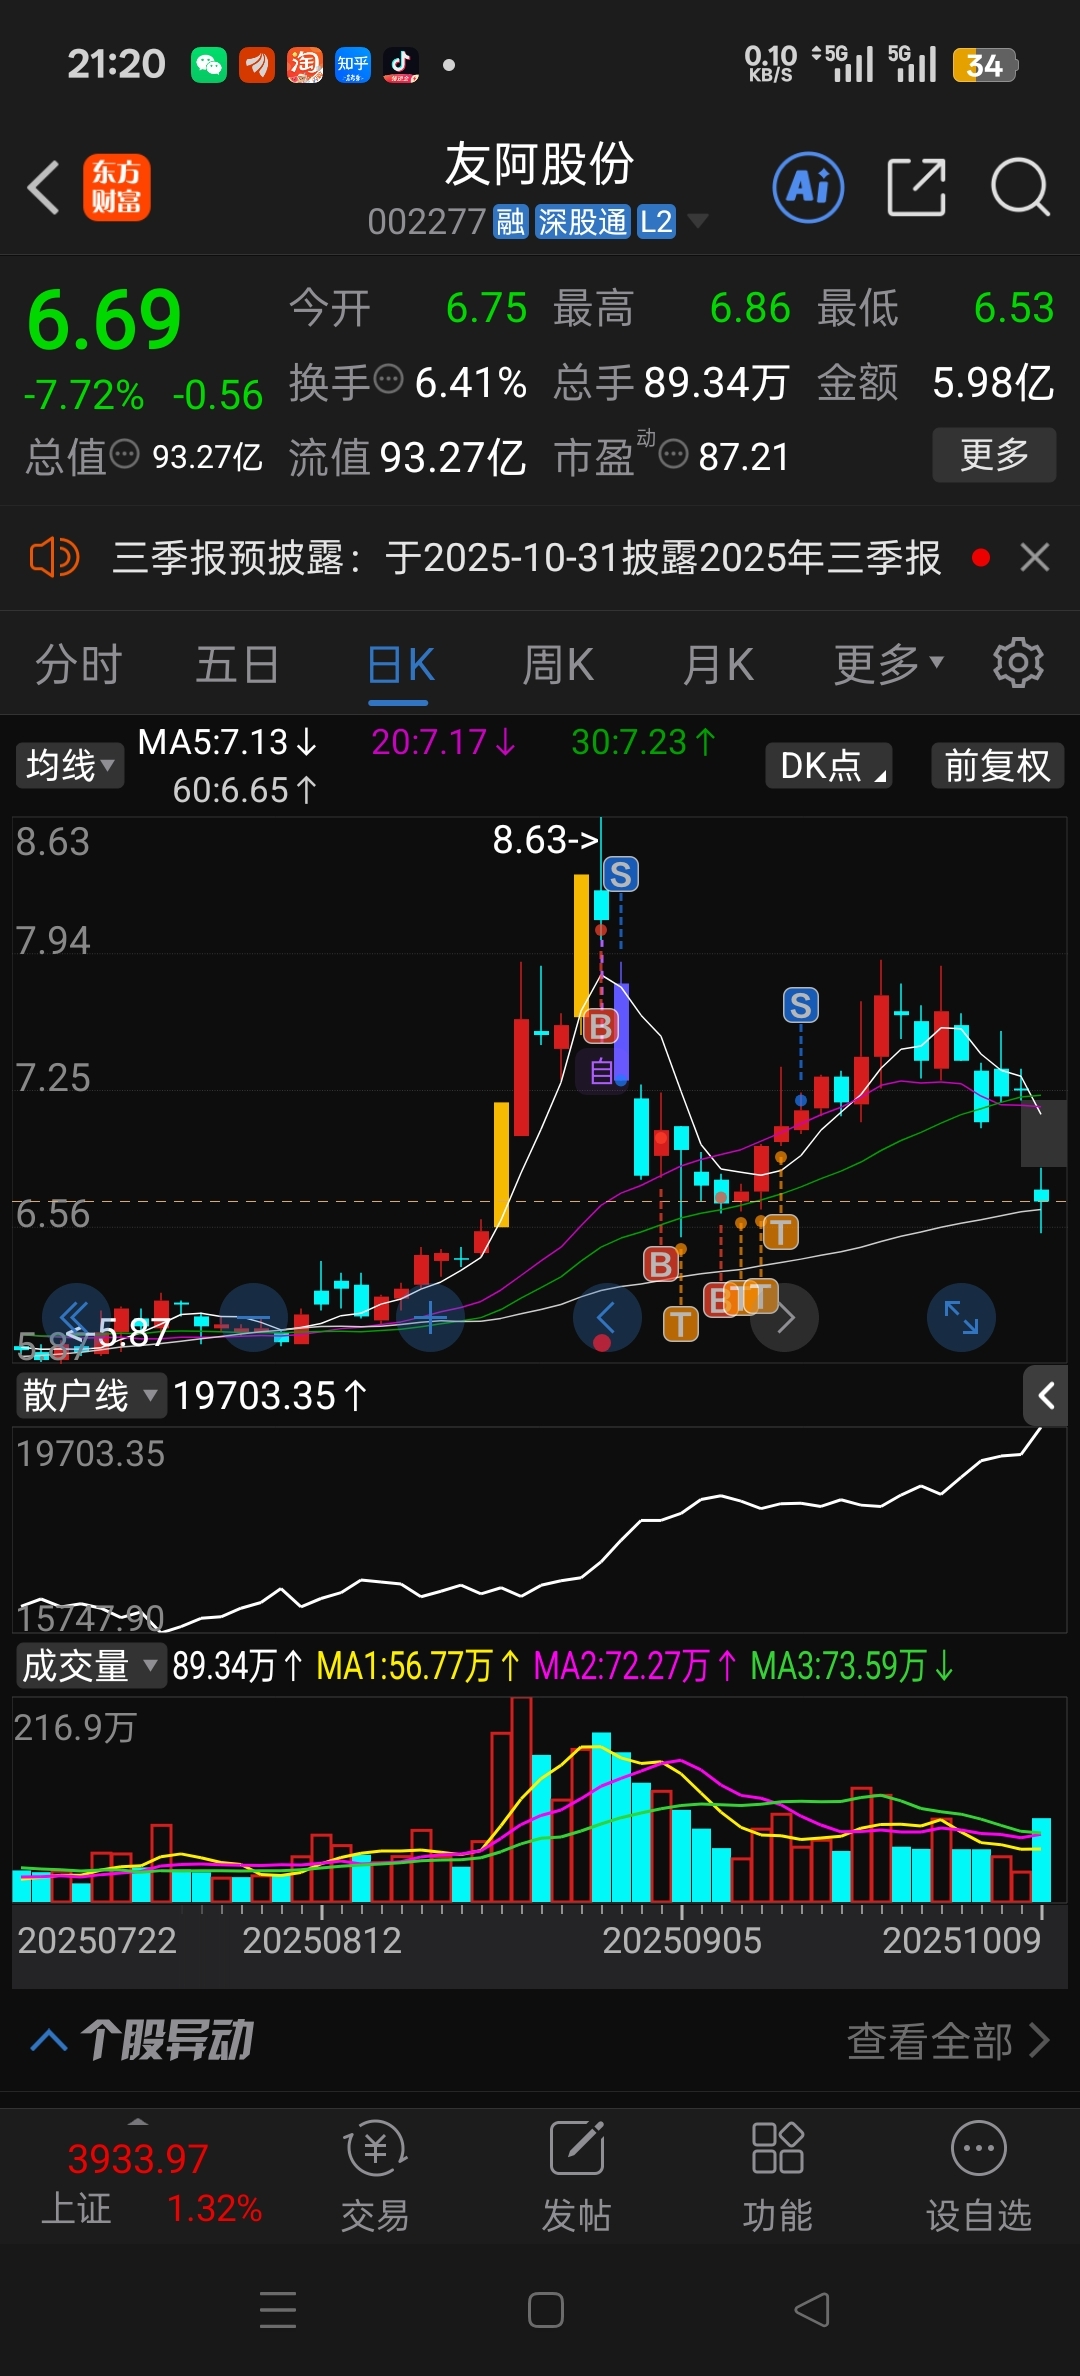The image size is (1080, 2376).
Task: Tap the zoom-in plus chart button
Action: click(x=431, y=1317)
